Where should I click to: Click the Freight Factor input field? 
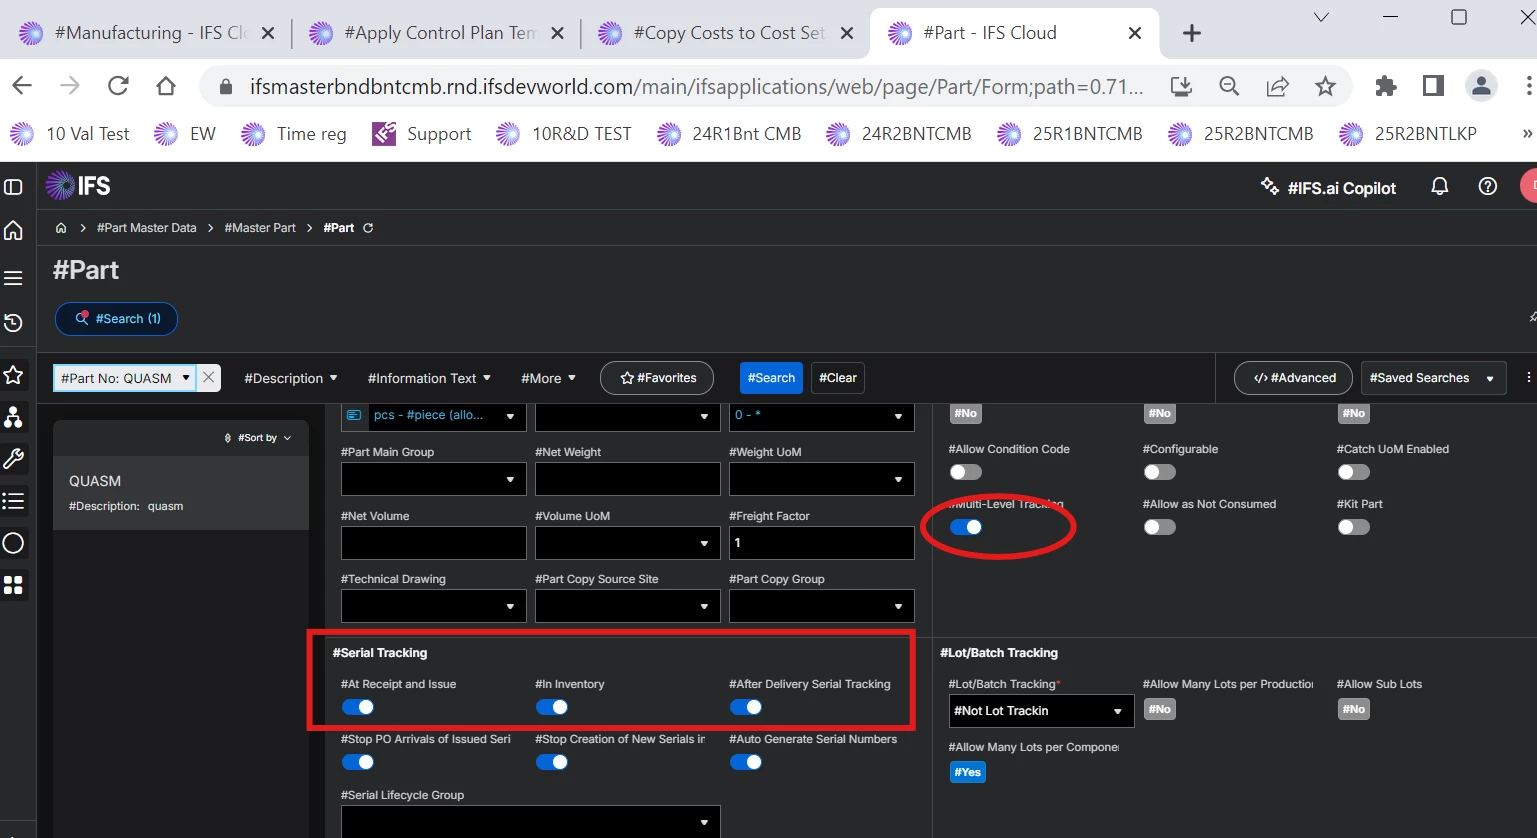tap(820, 543)
